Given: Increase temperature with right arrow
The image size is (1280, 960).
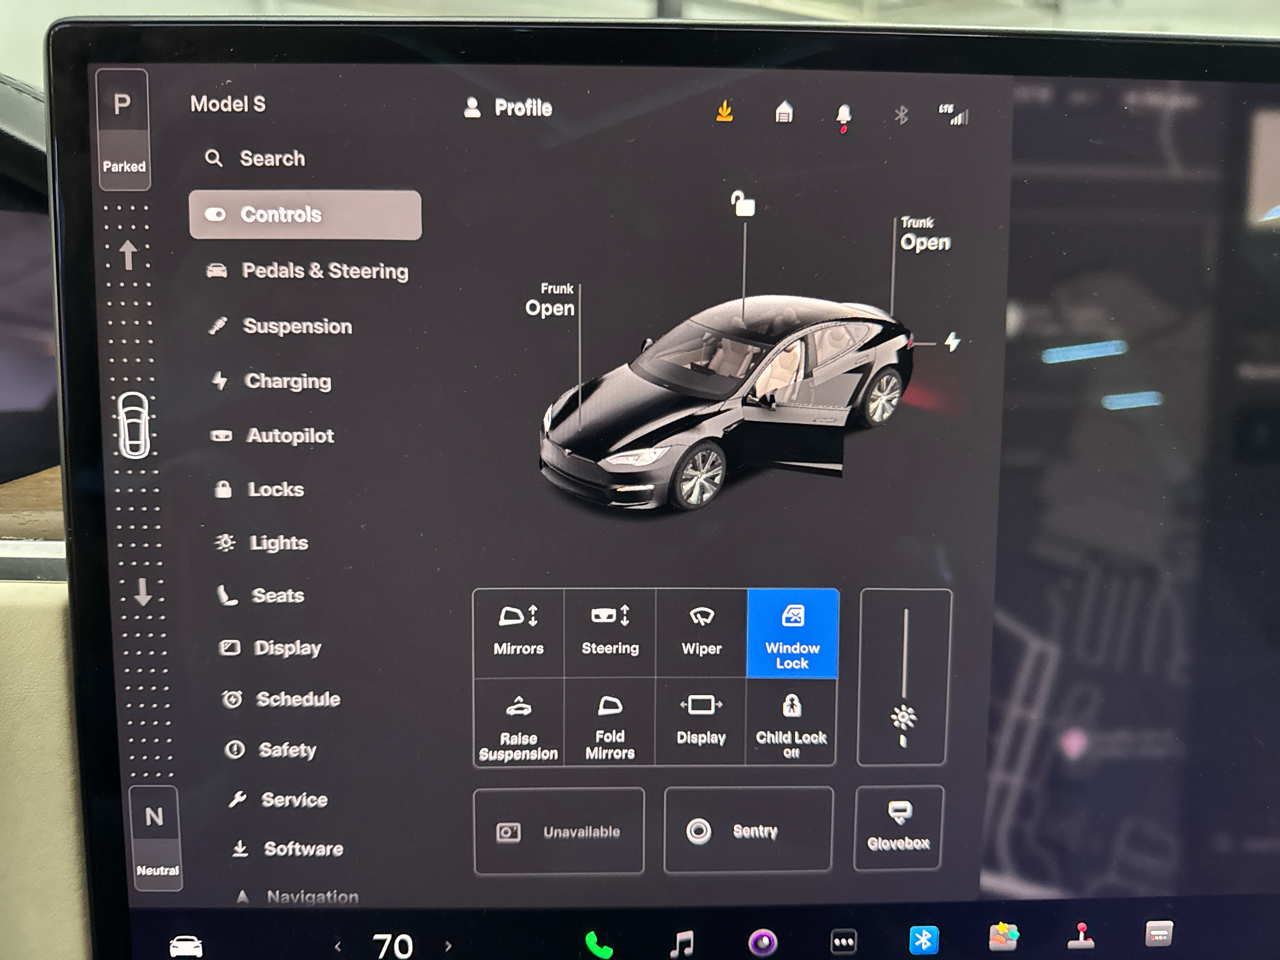Looking at the screenshot, I should coord(448,945).
